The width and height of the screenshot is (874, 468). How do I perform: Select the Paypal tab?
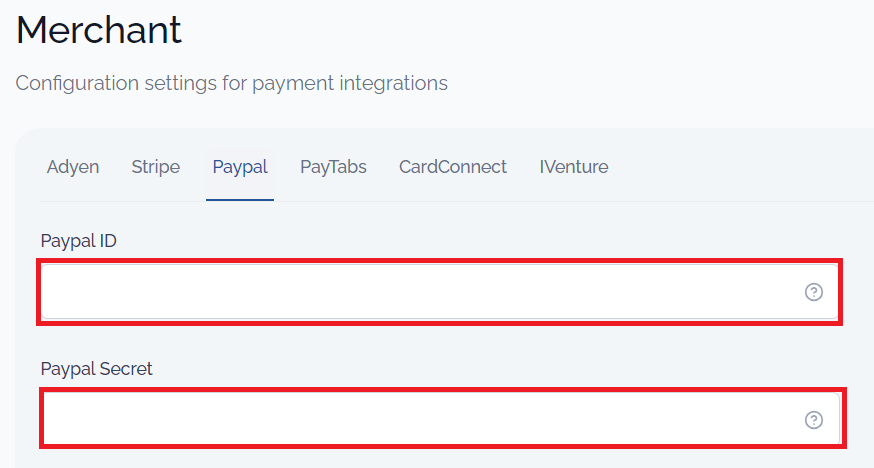coord(240,167)
